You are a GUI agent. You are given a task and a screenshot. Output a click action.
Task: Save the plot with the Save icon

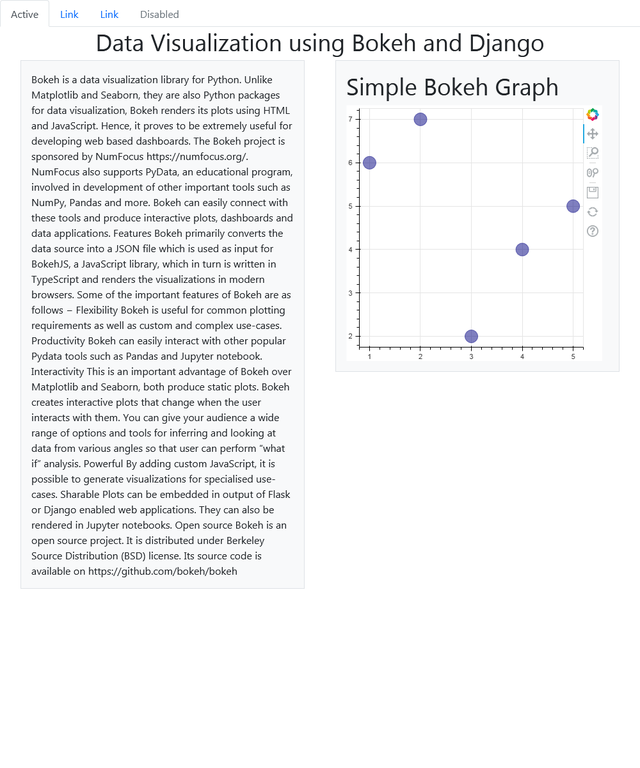click(592, 192)
